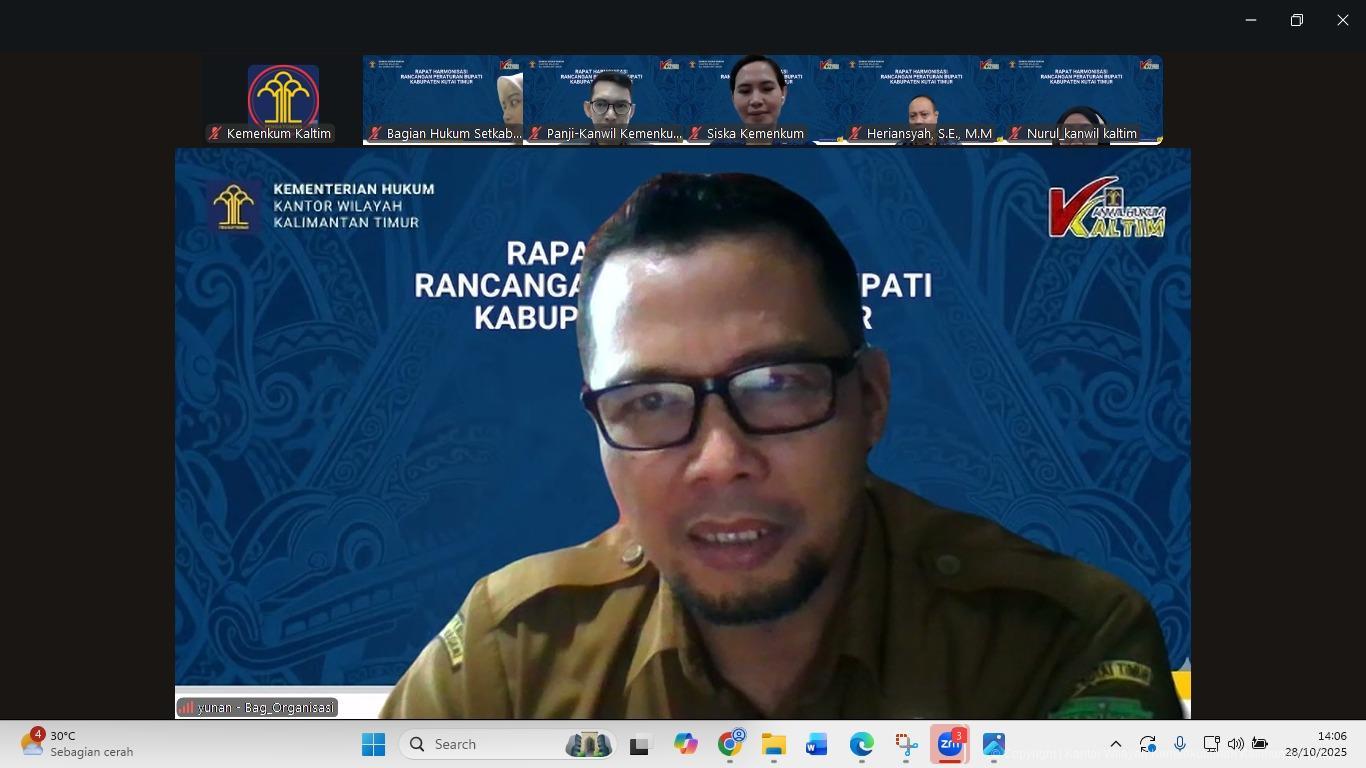The image size is (1366, 768).
Task: Open File Explorer folder icon
Action: [773, 745]
